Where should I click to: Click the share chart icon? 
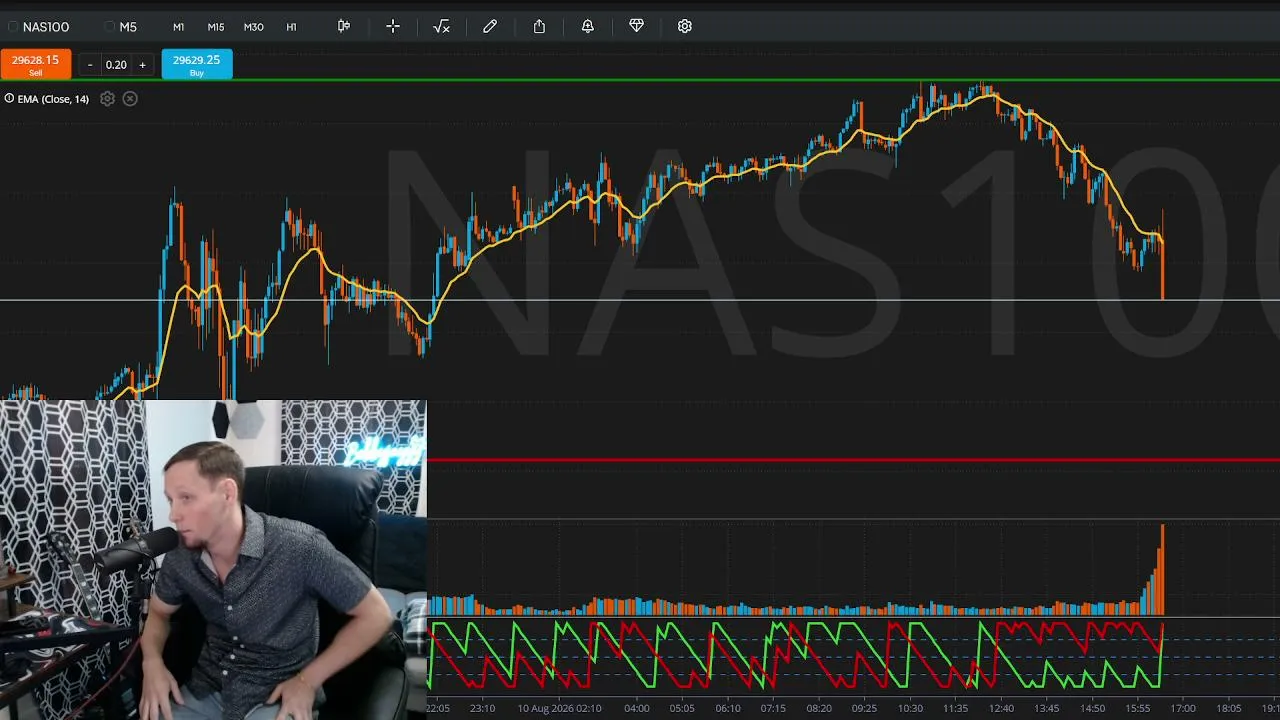(539, 26)
